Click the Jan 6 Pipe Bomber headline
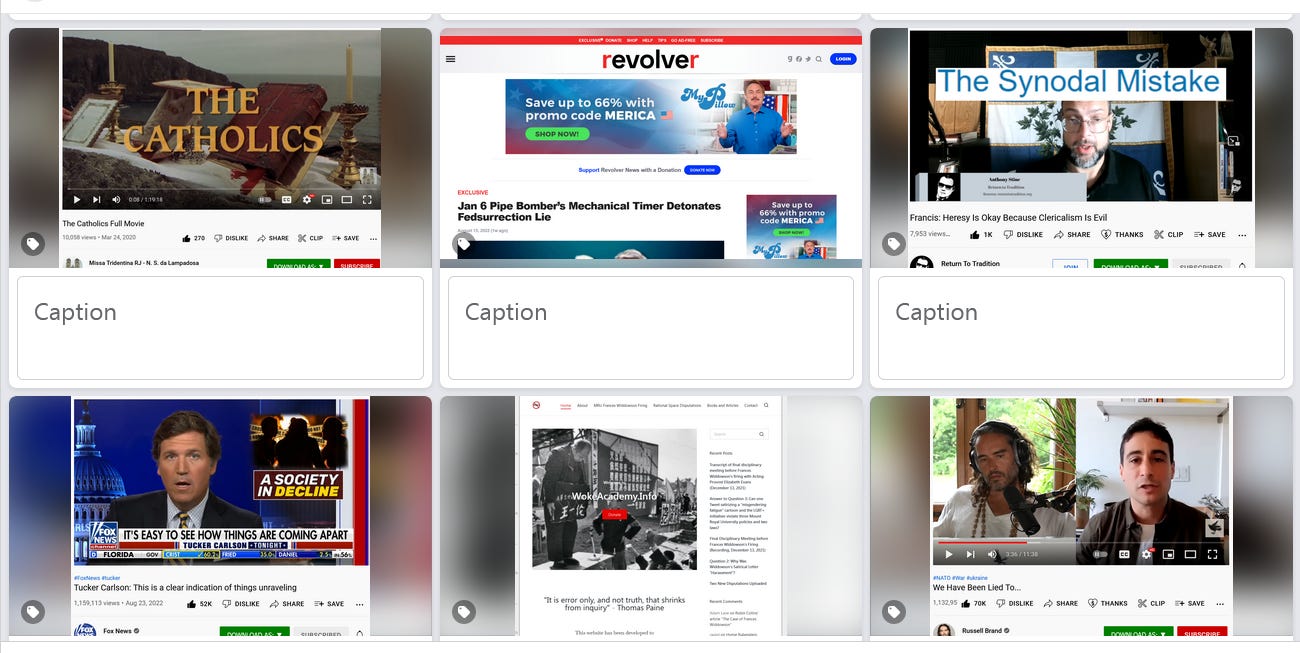The width and height of the screenshot is (1300, 653). [589, 211]
